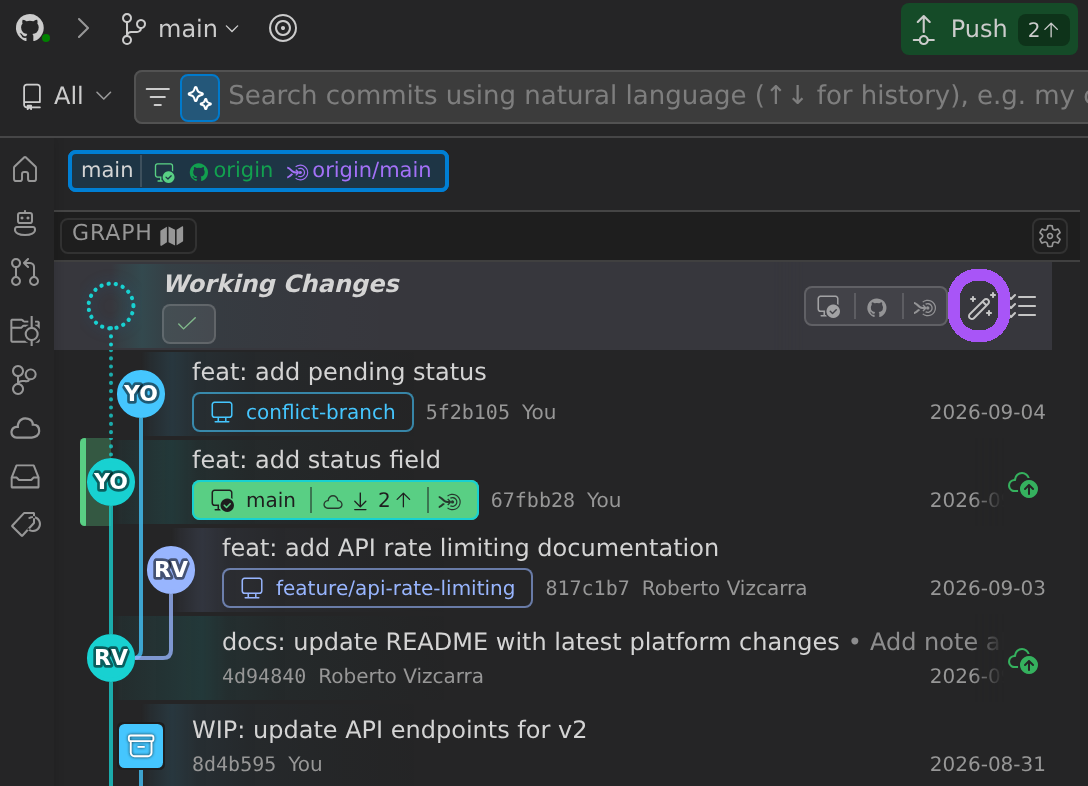Open tags sidebar icon
1088x786 pixels.
point(26,524)
